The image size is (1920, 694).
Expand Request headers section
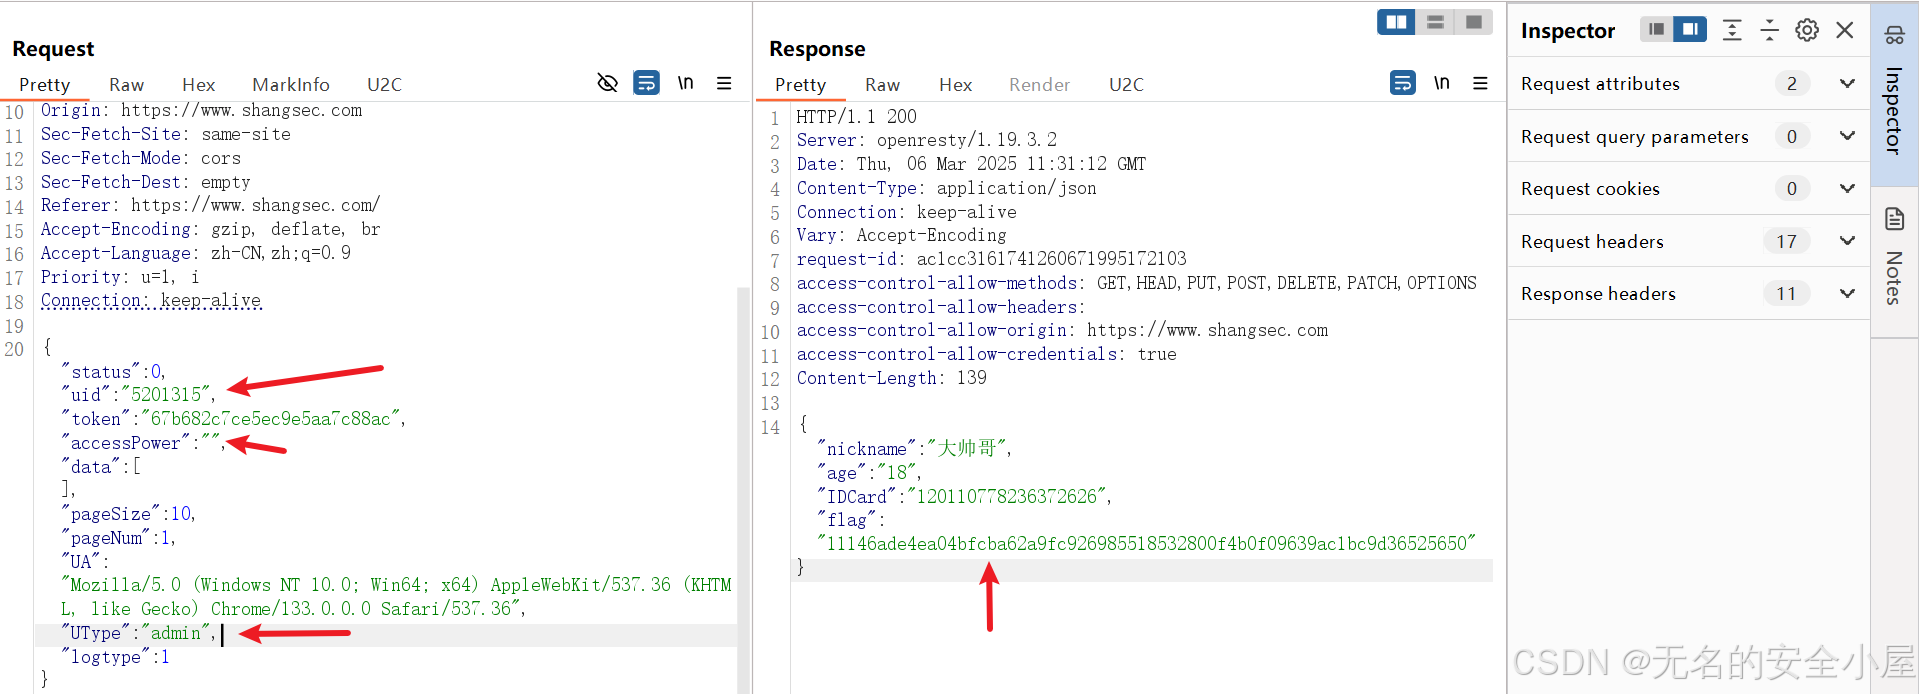point(1847,241)
